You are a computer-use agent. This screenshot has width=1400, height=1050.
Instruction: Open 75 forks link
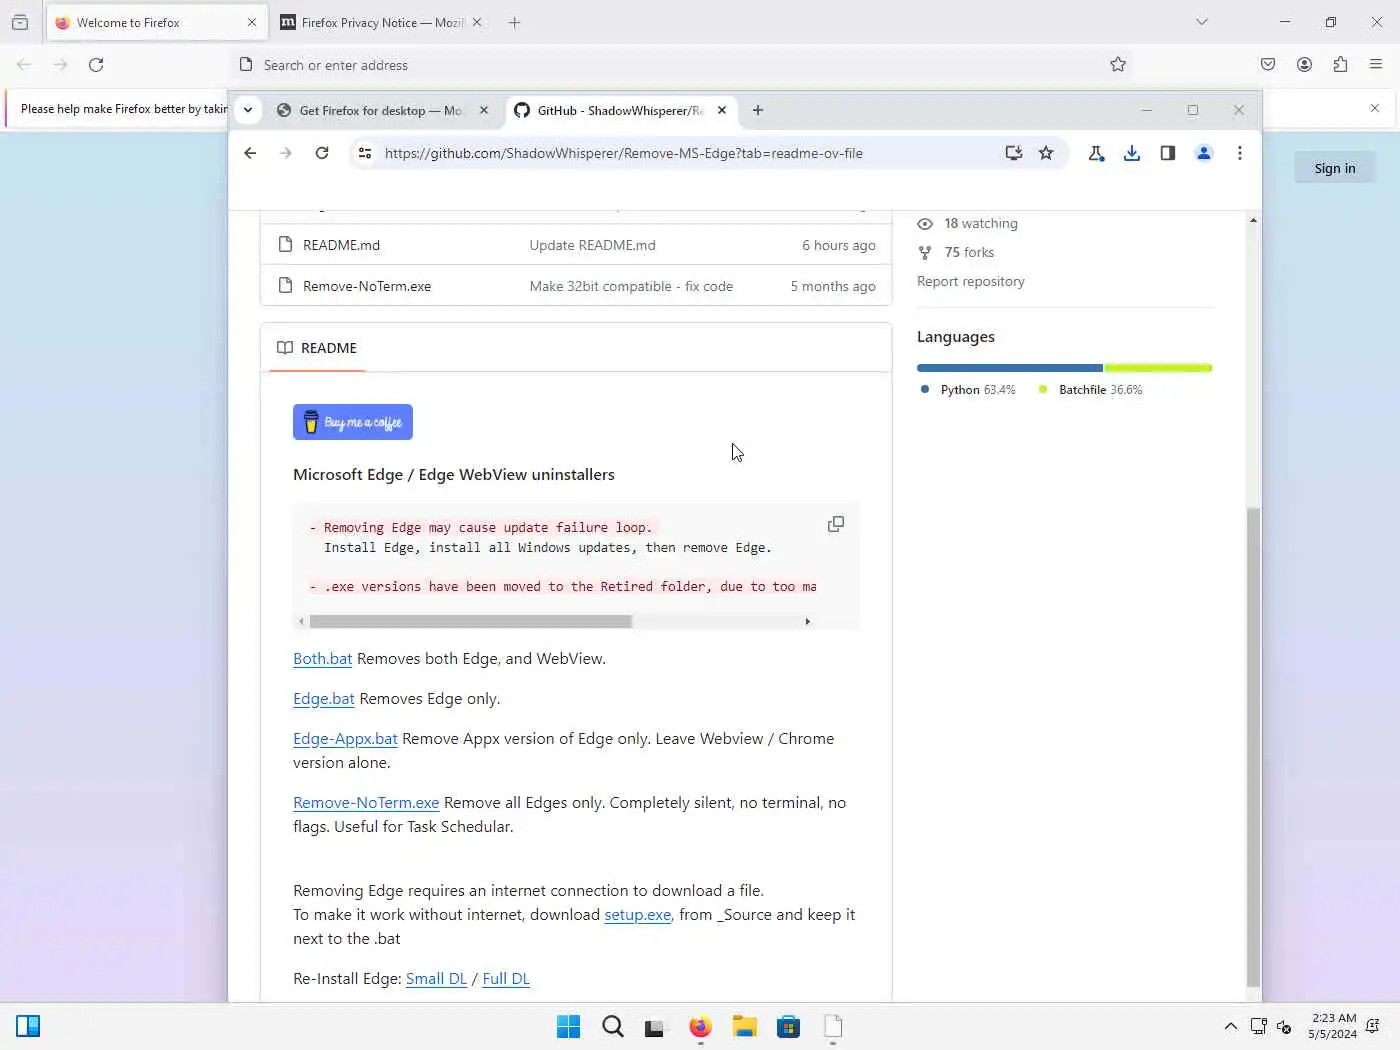coord(955,253)
